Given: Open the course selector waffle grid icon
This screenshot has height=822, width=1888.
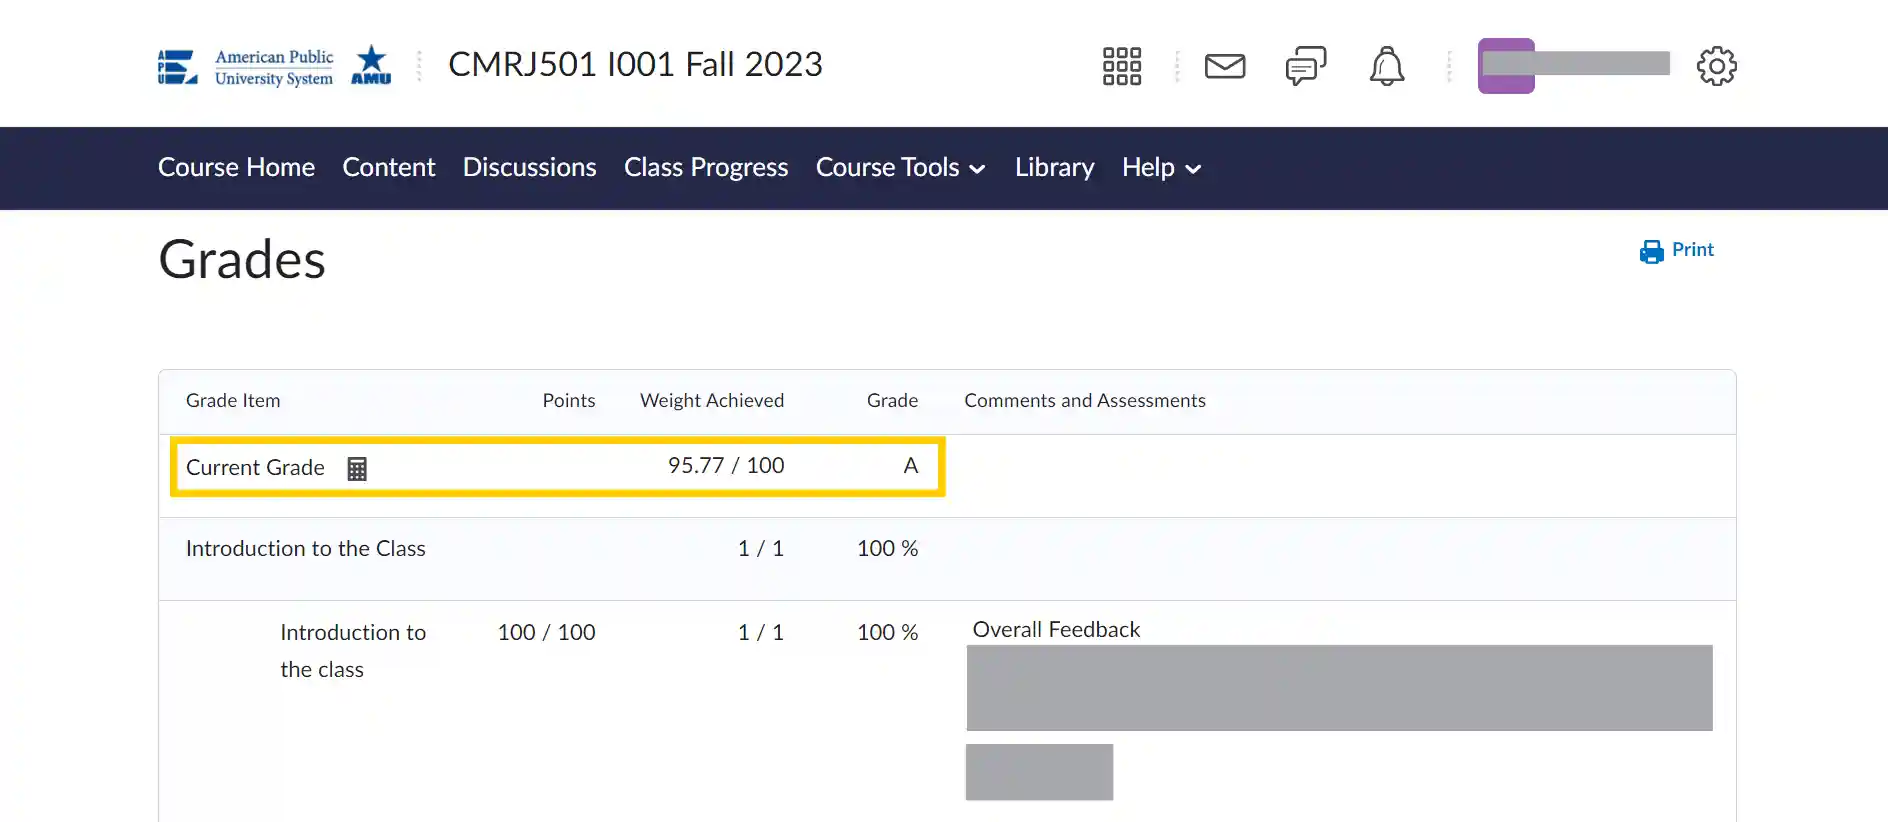Looking at the screenshot, I should (x=1121, y=66).
